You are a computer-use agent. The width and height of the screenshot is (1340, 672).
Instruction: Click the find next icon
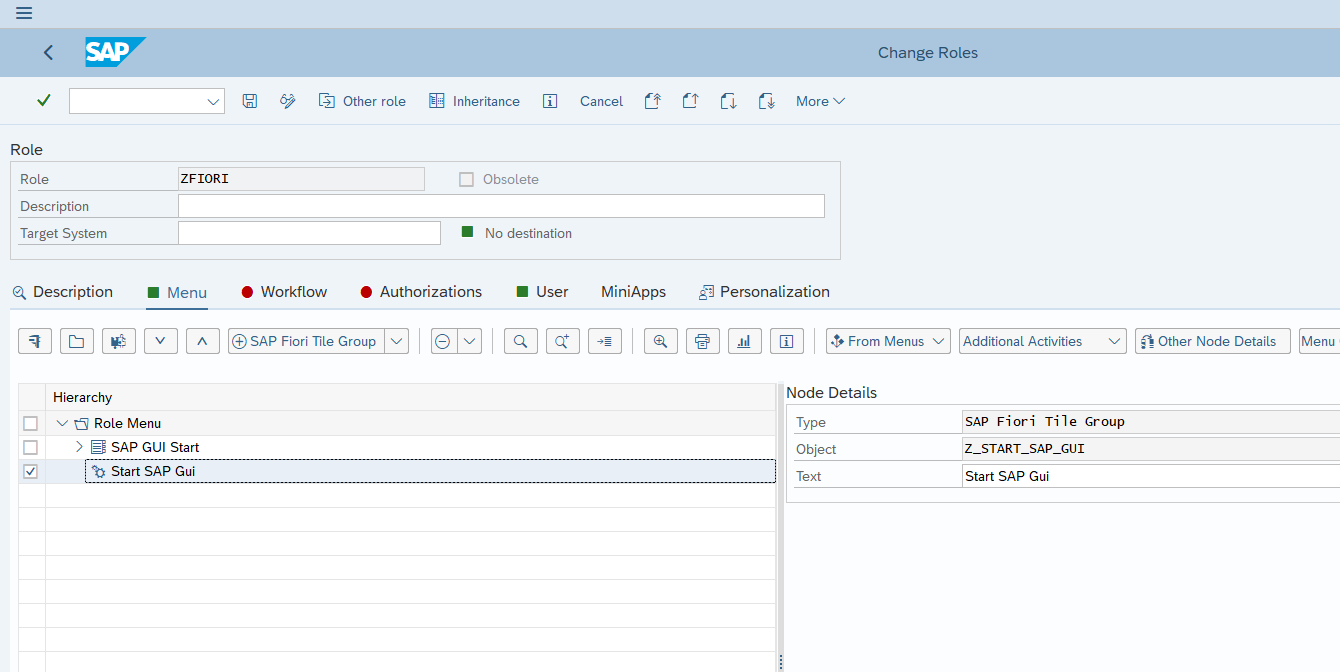[563, 341]
